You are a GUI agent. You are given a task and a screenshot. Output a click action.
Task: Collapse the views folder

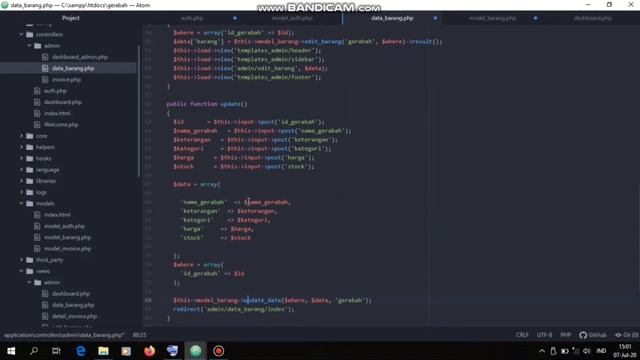click(x=21, y=271)
